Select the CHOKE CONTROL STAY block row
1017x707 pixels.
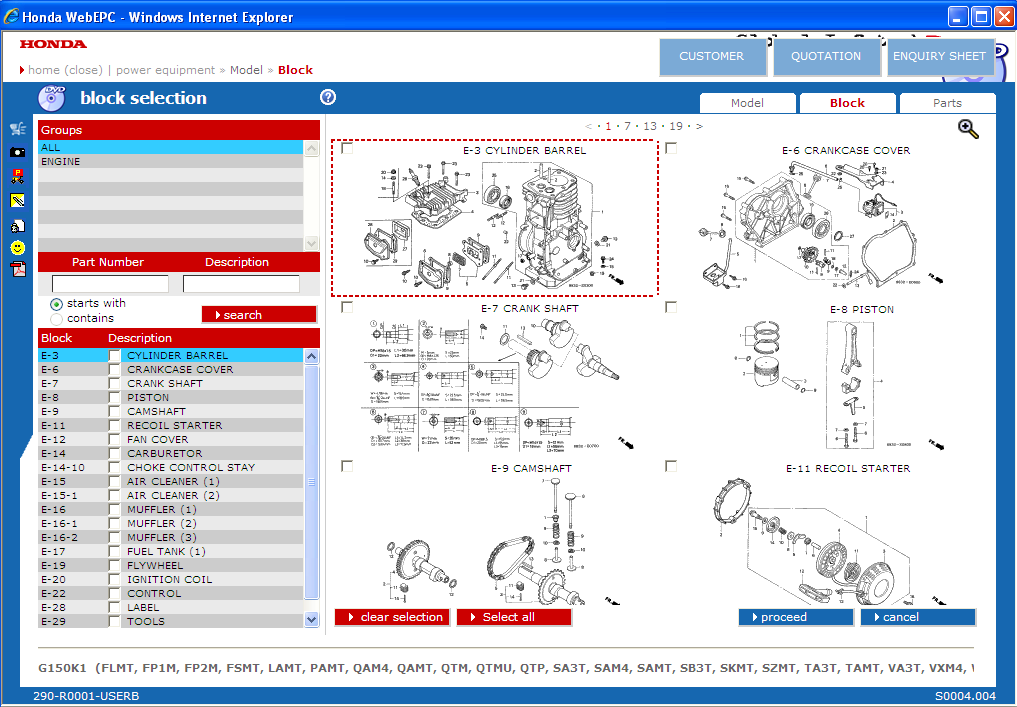pyautogui.click(x=171, y=468)
